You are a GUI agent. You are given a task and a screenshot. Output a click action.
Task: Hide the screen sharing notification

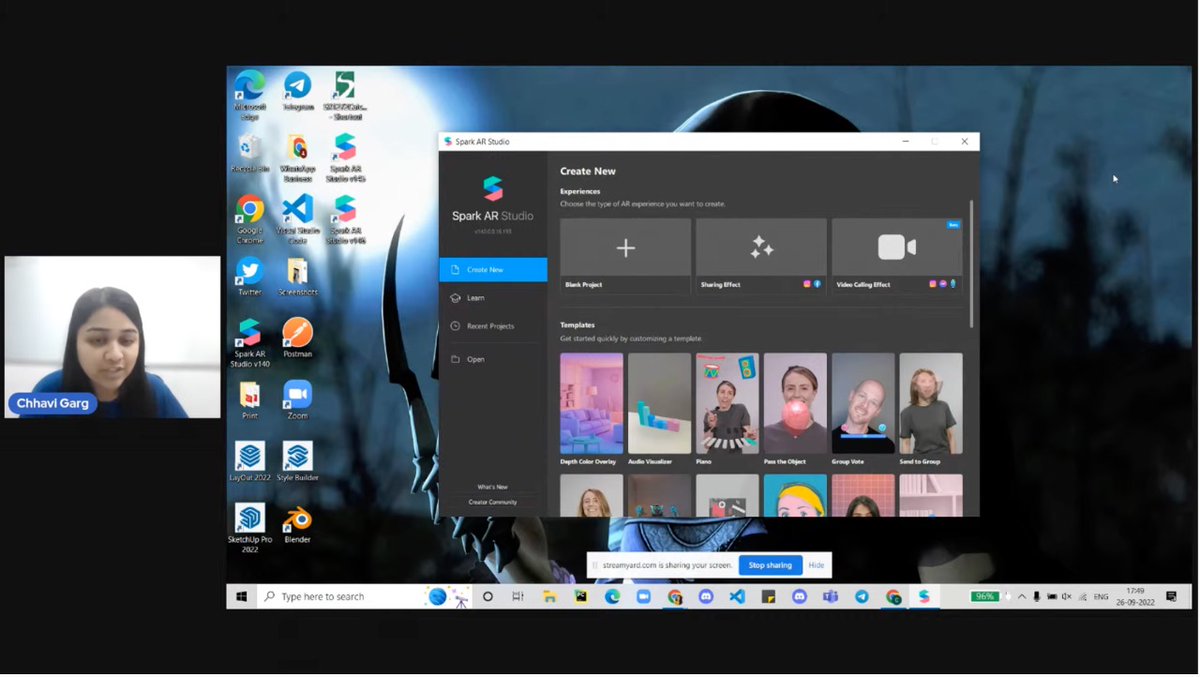pyautogui.click(x=816, y=565)
